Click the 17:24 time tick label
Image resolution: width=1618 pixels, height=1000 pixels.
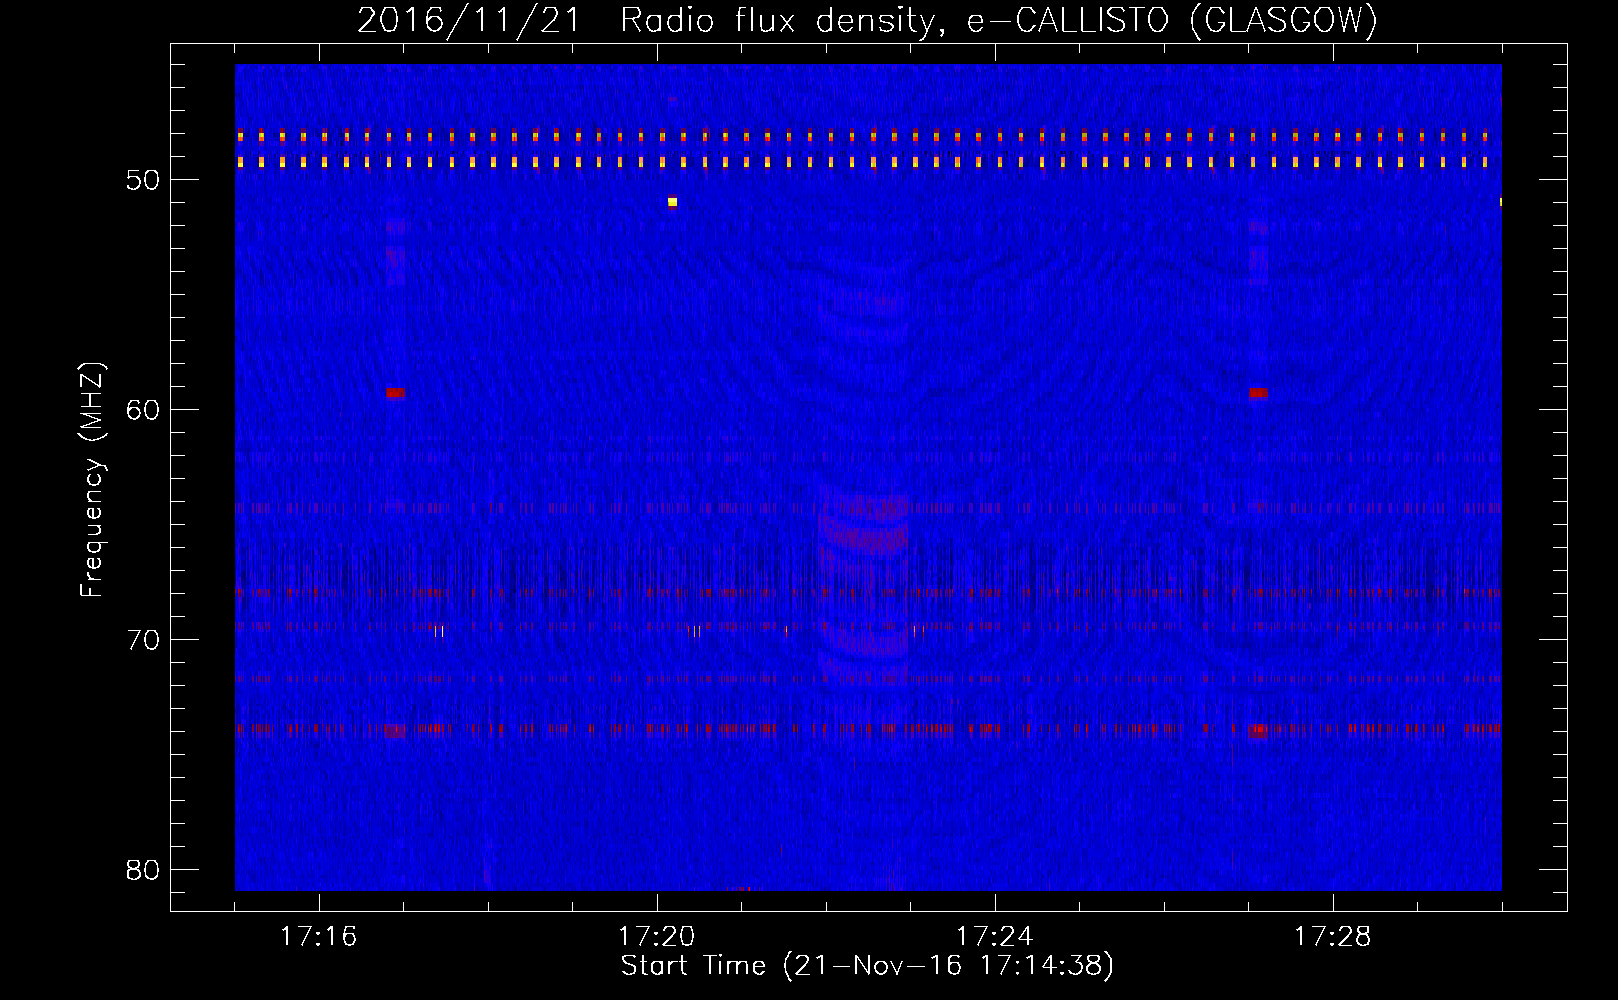tap(994, 937)
